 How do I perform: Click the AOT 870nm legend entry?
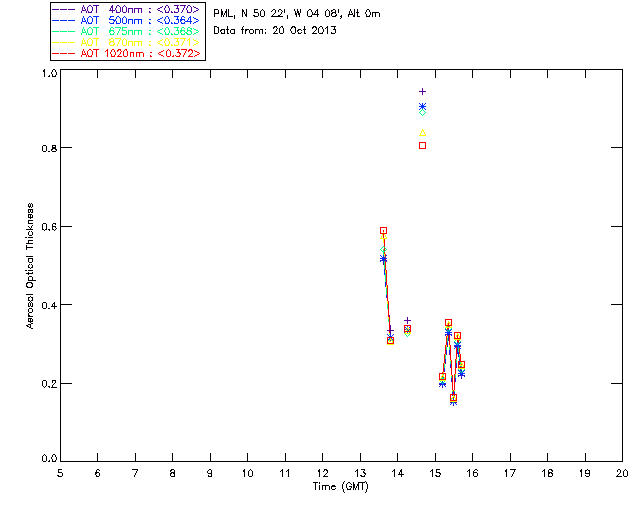coord(126,42)
